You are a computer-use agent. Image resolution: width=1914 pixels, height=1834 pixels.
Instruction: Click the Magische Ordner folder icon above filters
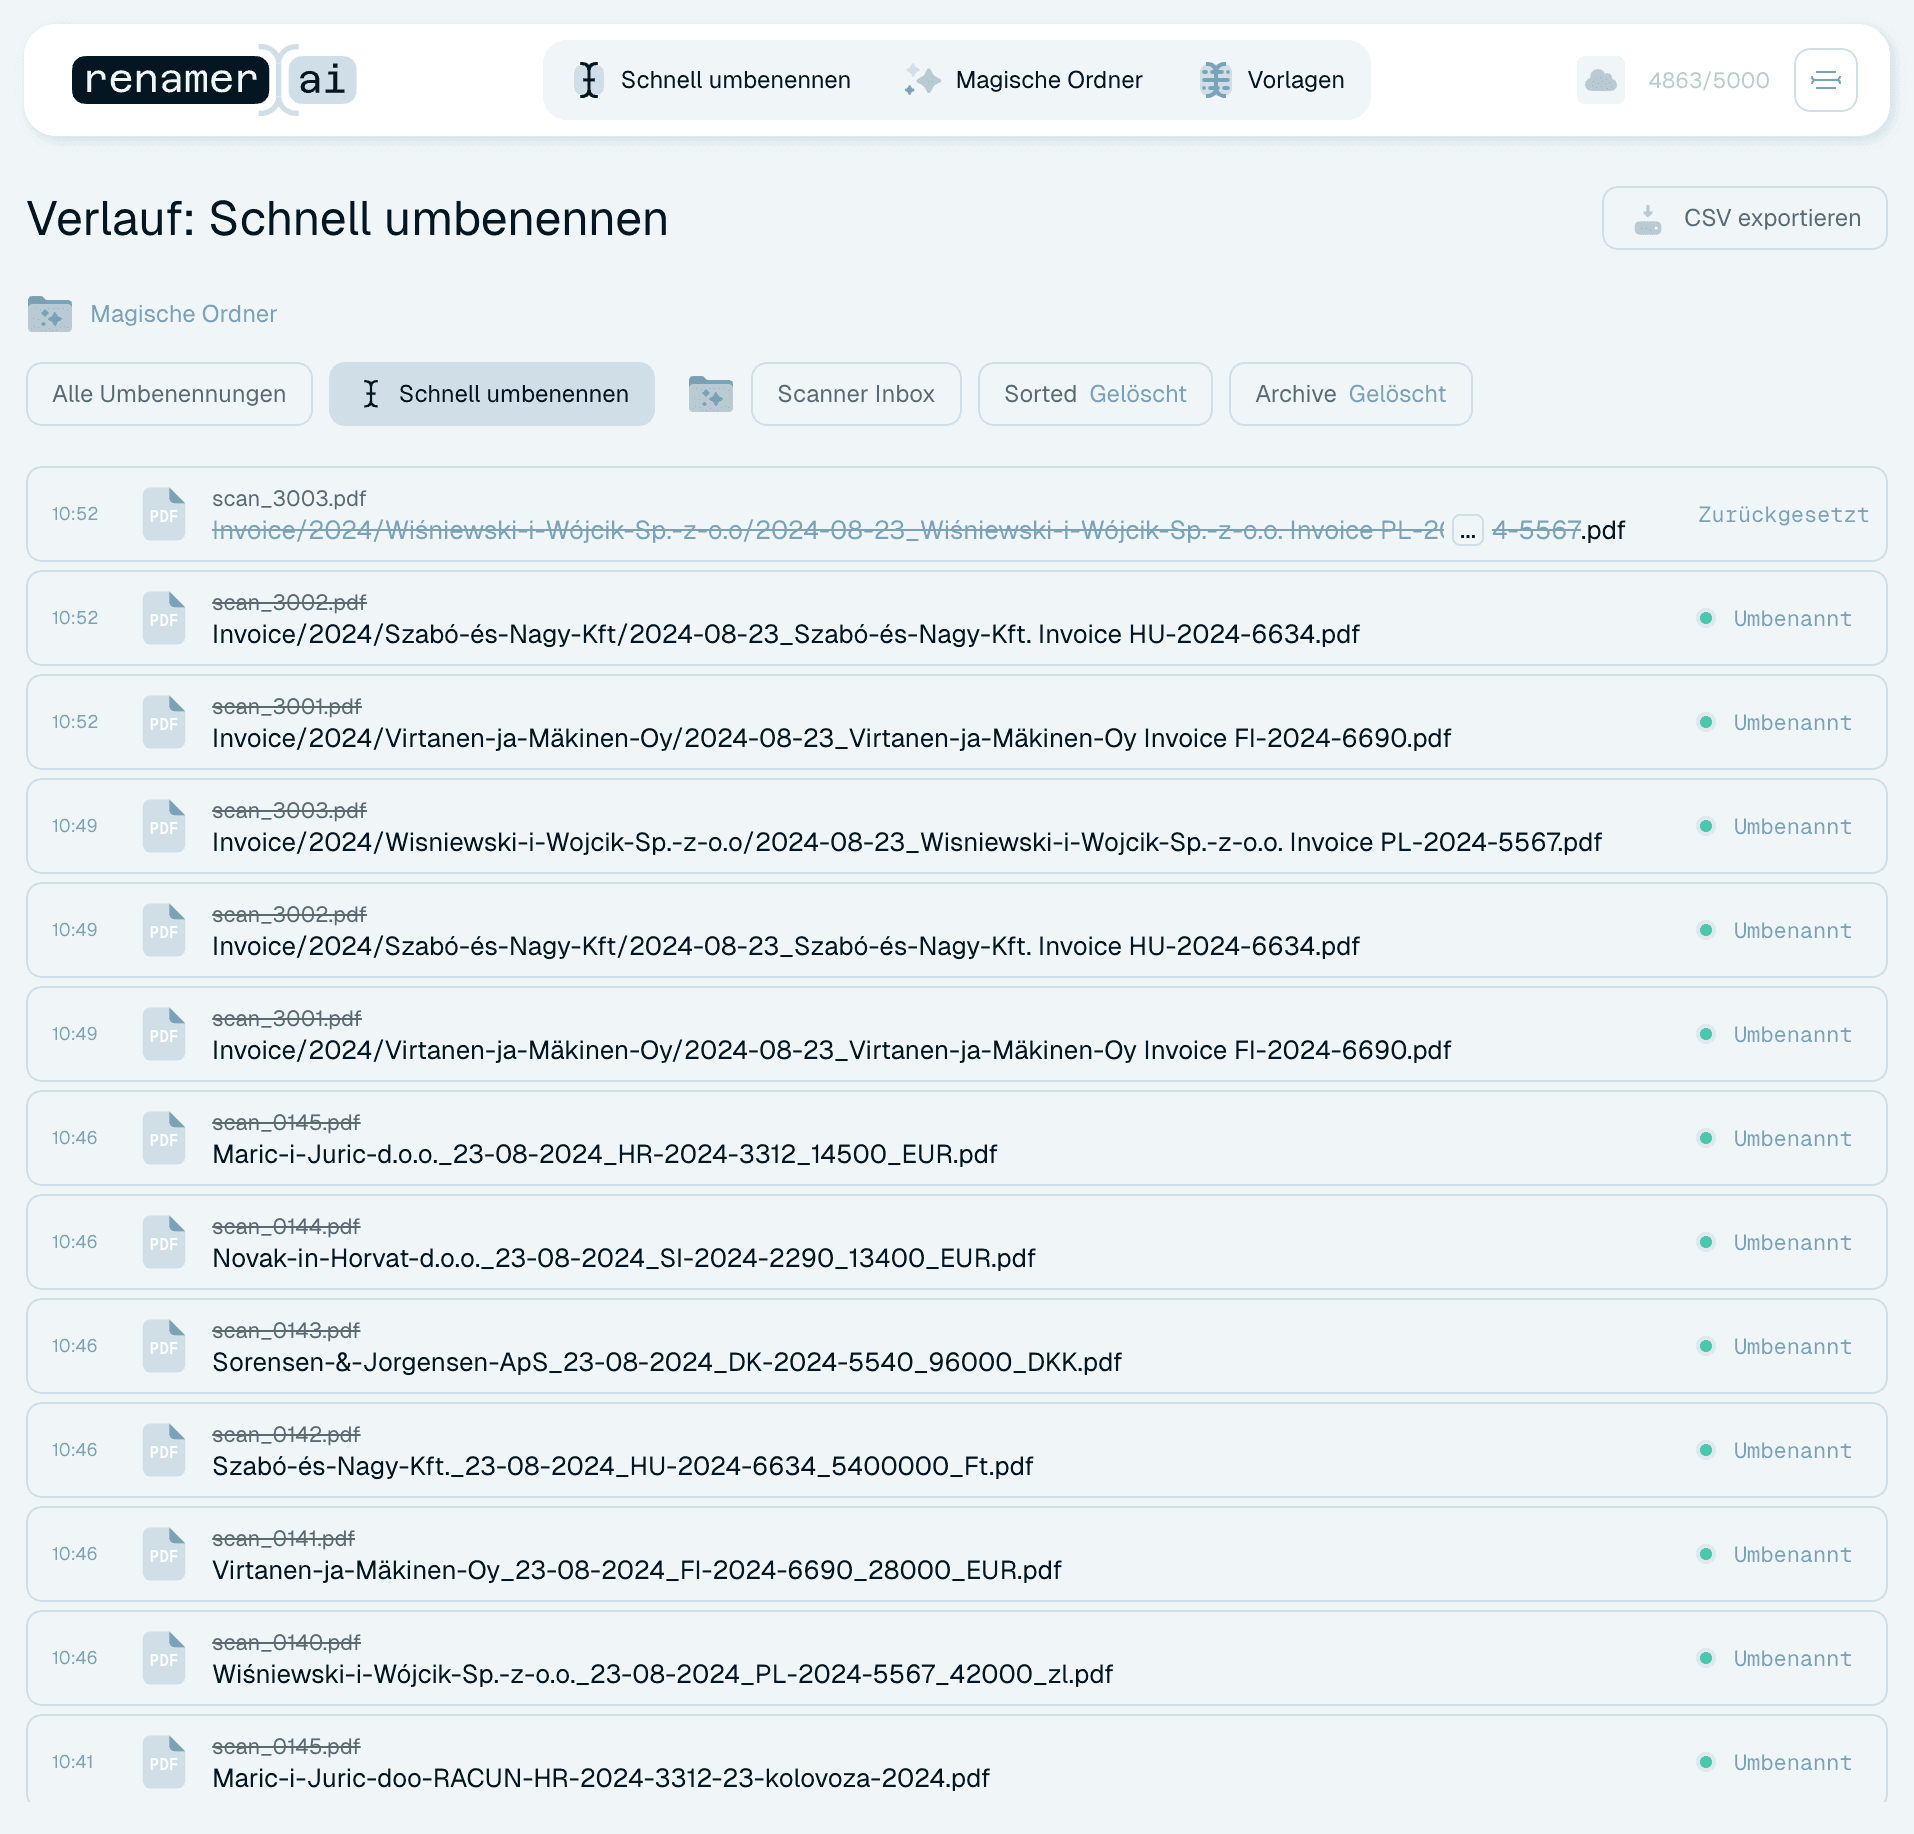50,314
